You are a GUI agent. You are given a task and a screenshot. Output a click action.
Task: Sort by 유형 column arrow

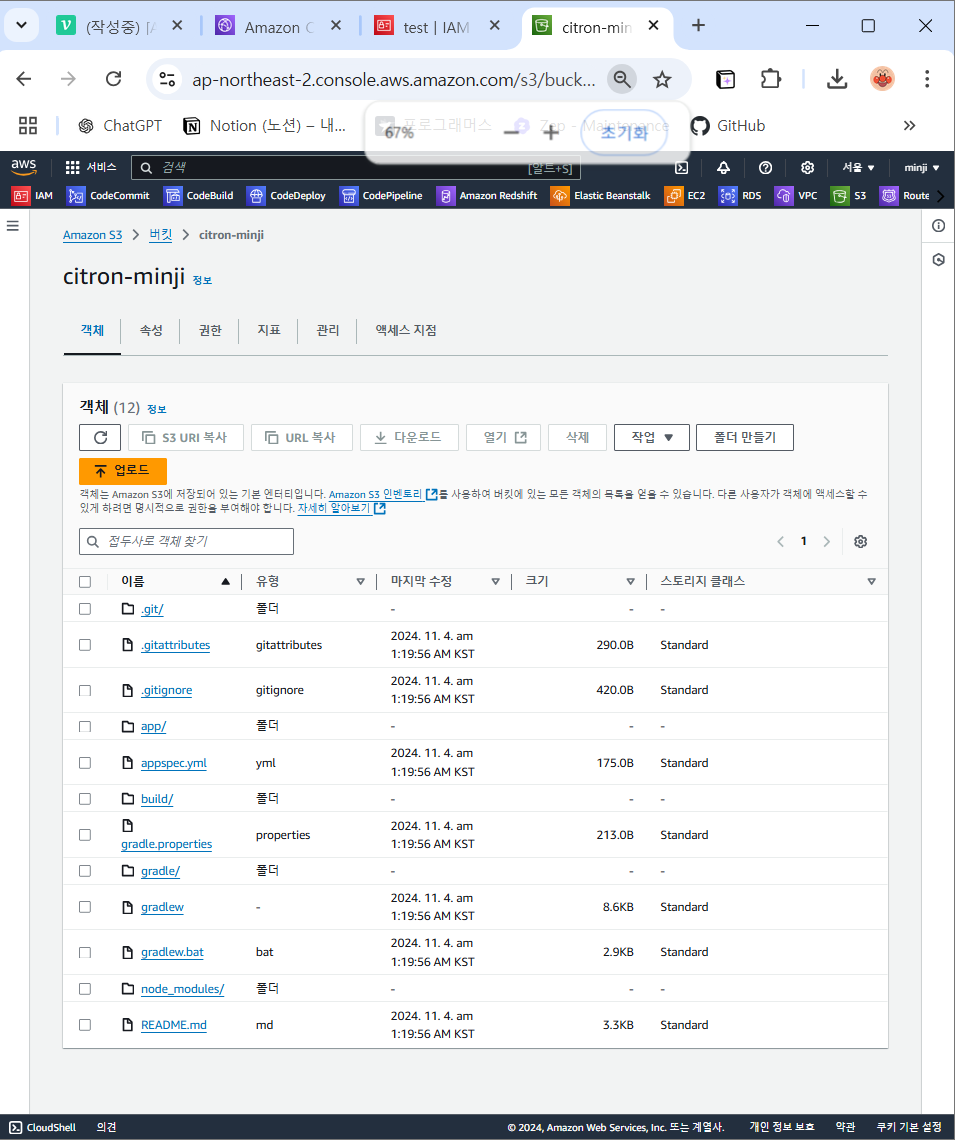point(360,582)
